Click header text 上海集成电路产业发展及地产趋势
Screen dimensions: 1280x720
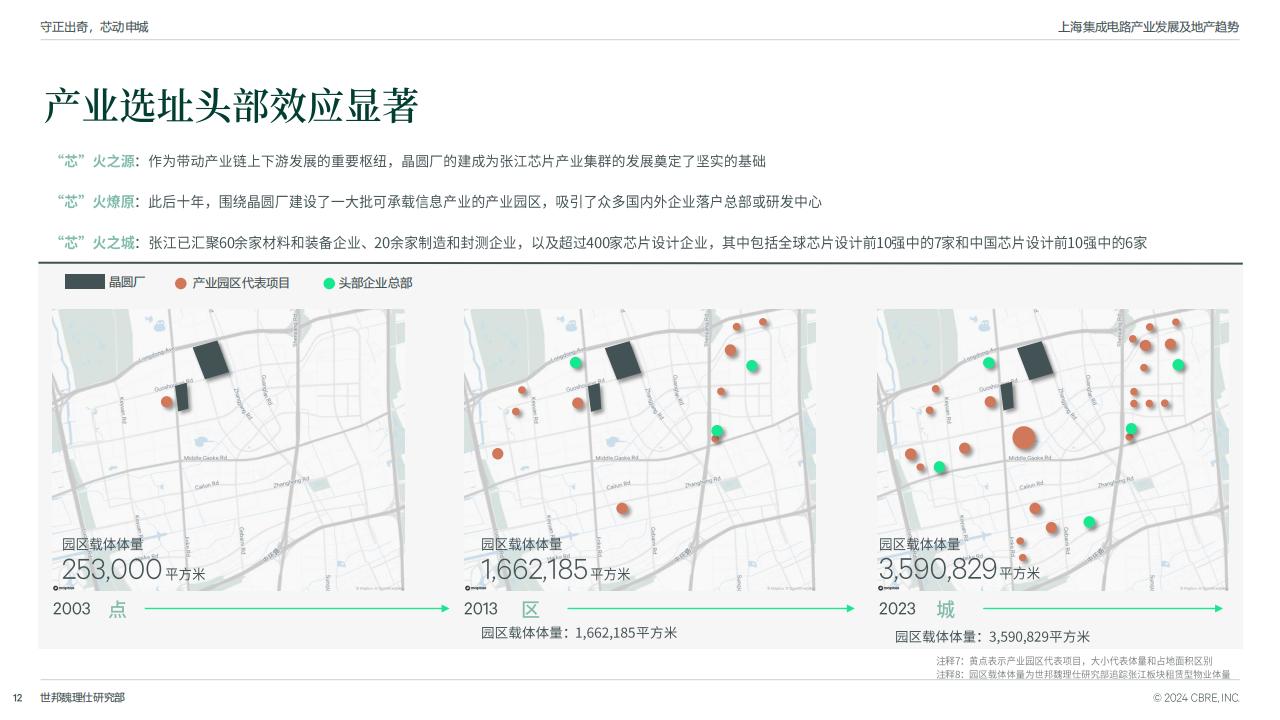(x=1148, y=27)
